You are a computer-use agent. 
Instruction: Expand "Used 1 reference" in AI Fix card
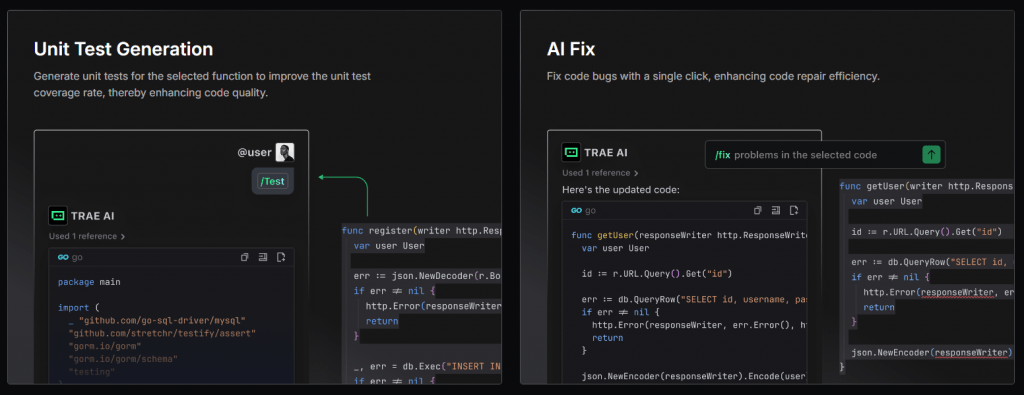(x=600, y=173)
